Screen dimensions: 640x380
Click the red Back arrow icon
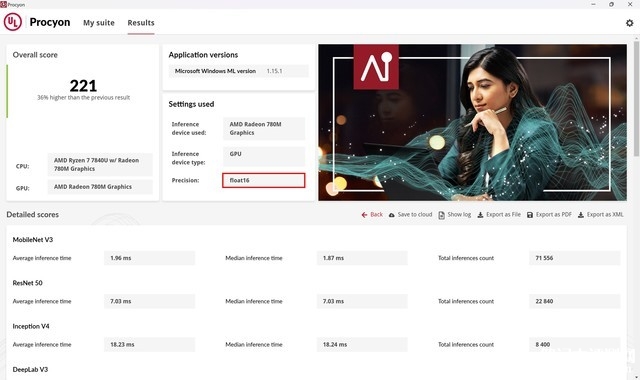(x=364, y=215)
